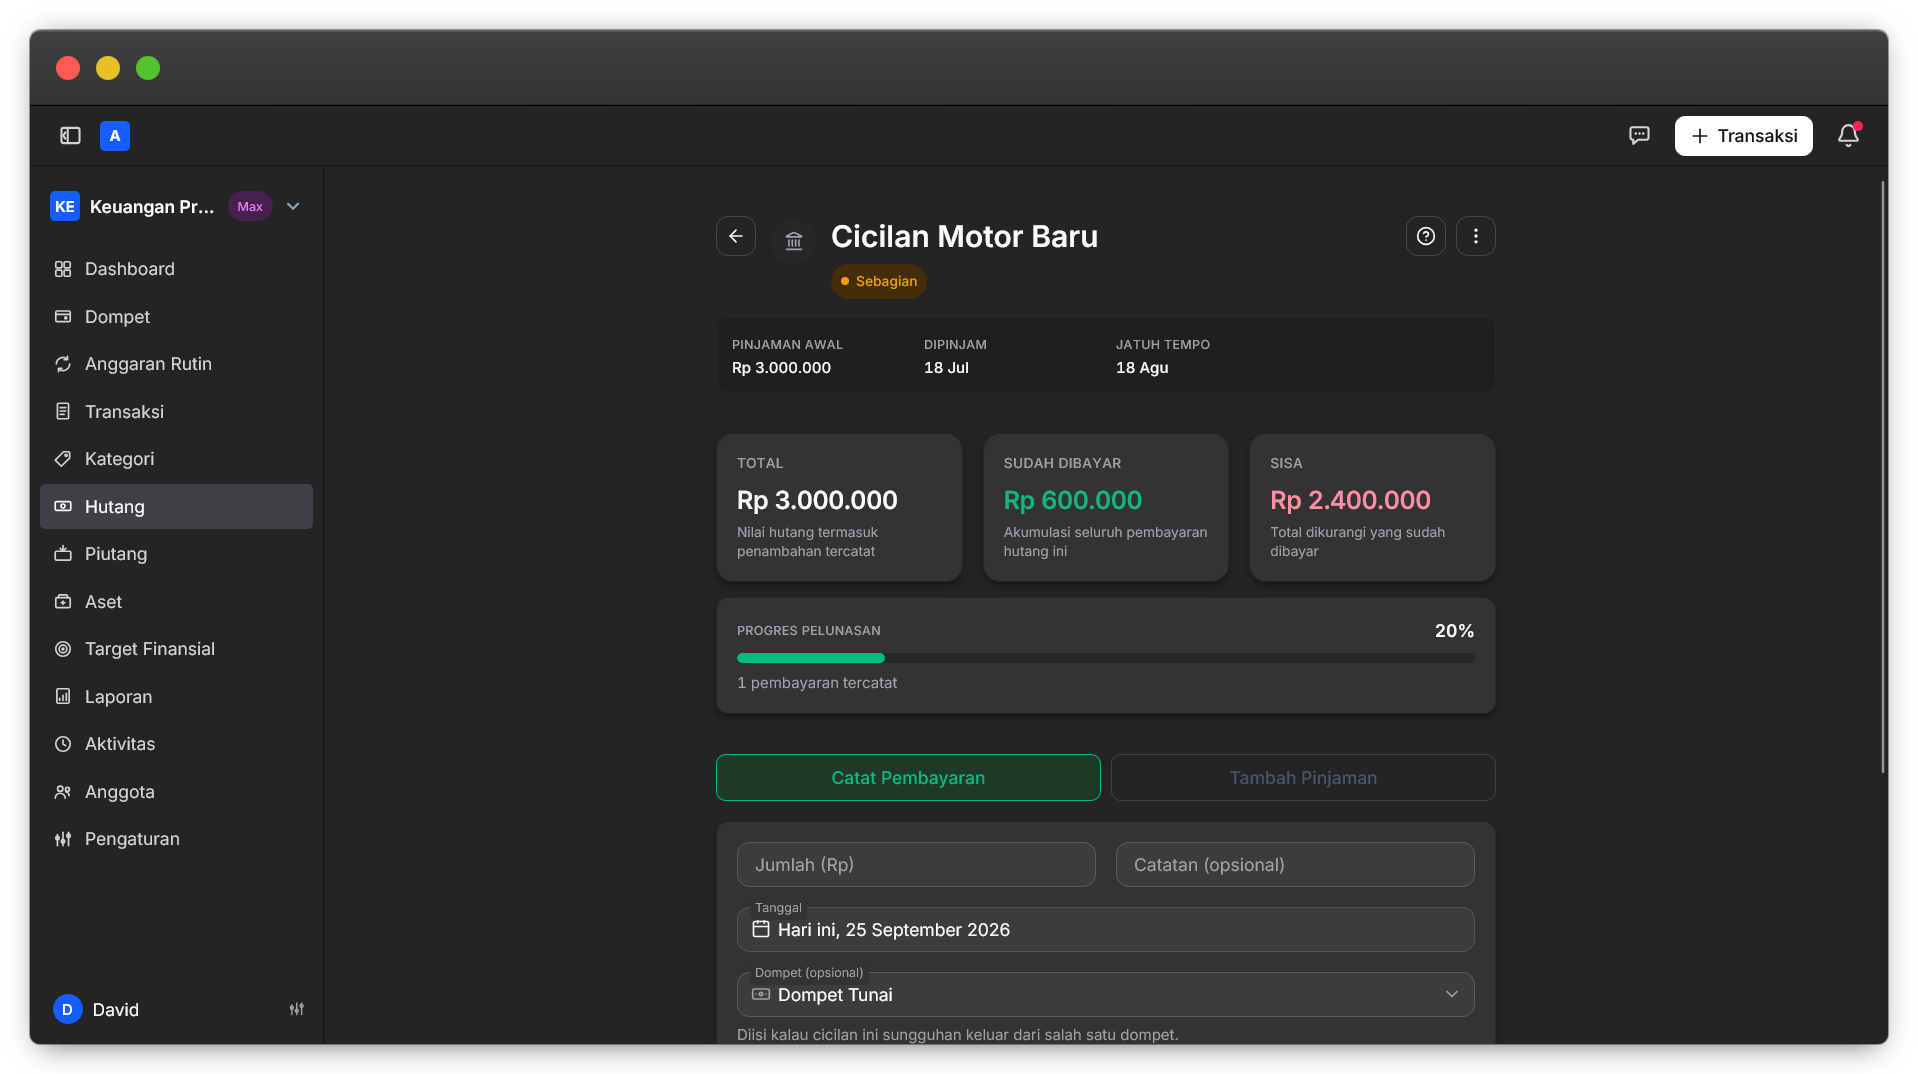The height and width of the screenshot is (1074, 1918).
Task: Open the Dompet Tunai dropdown
Action: [x=1105, y=994]
